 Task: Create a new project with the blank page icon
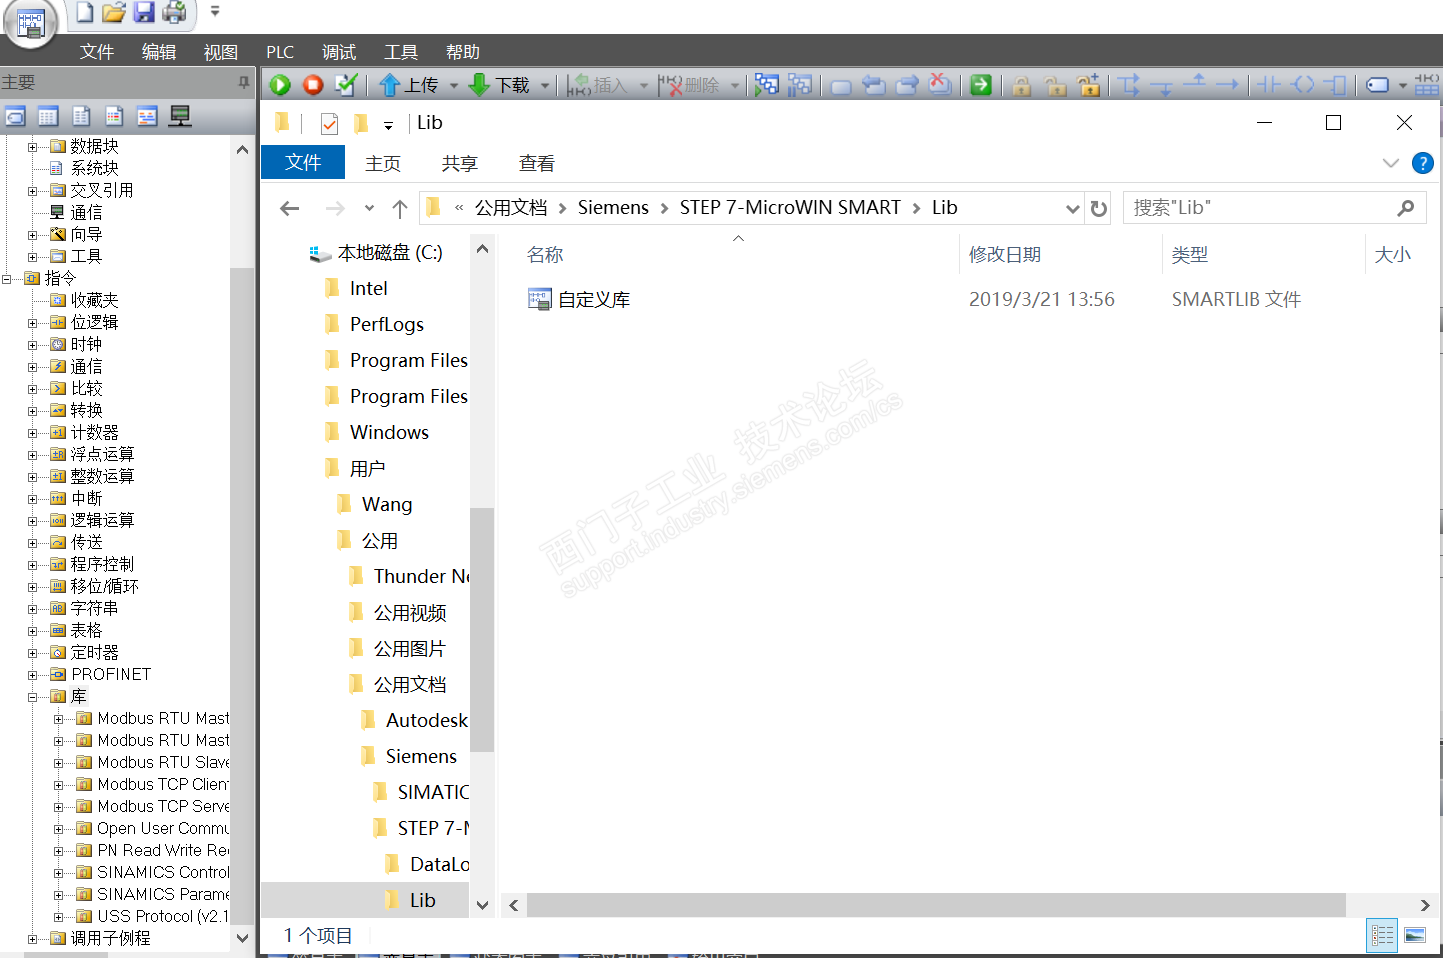(x=85, y=12)
